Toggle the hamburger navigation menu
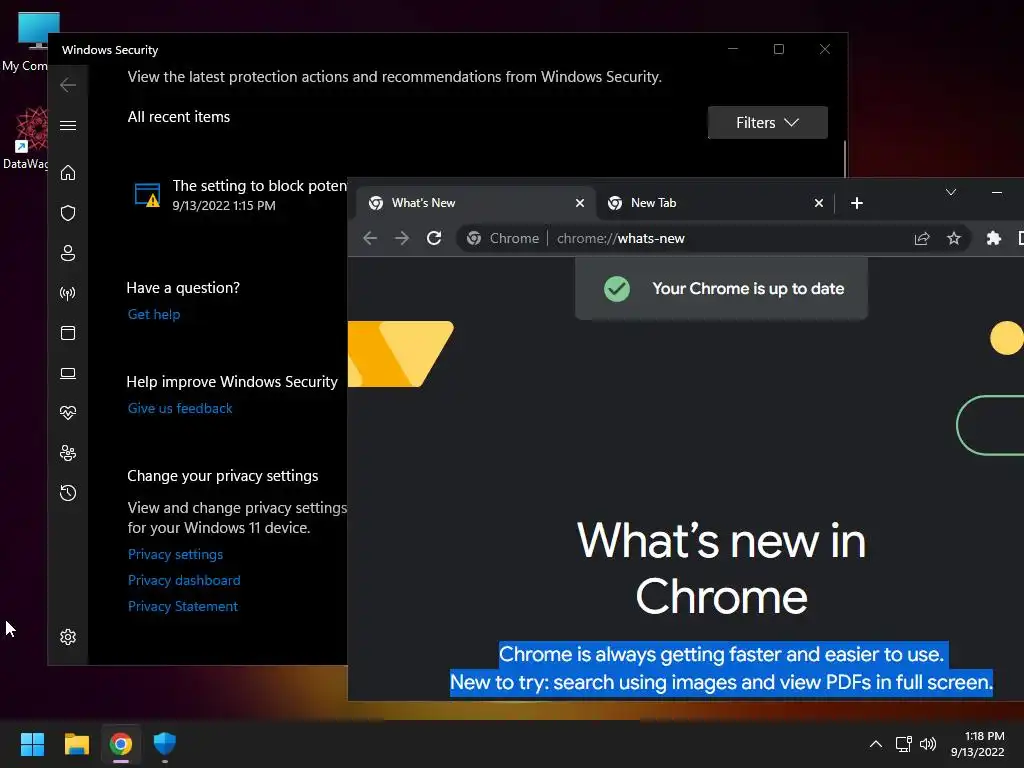The height and width of the screenshot is (768, 1024). (x=68, y=125)
